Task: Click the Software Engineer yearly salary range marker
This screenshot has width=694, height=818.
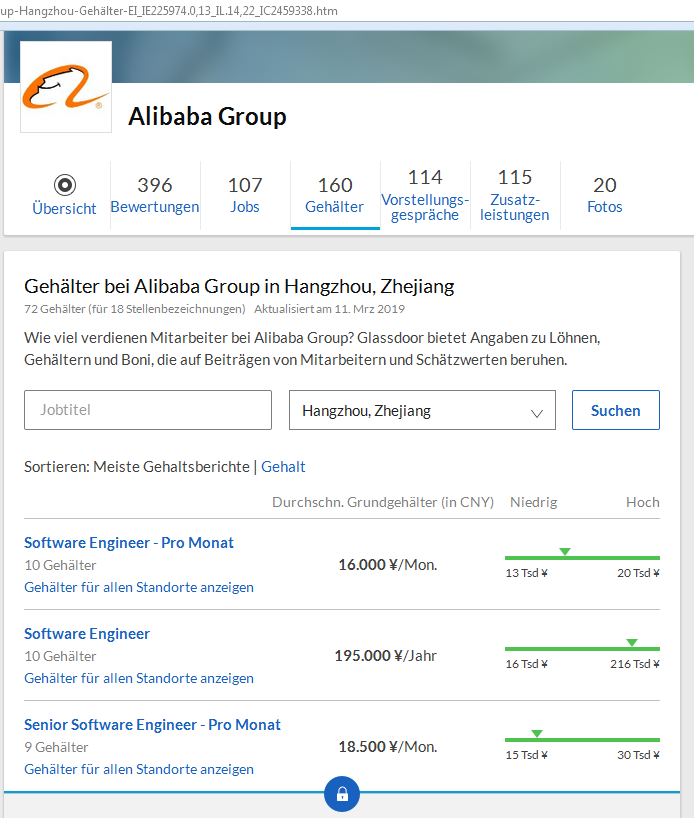Action: [631, 643]
